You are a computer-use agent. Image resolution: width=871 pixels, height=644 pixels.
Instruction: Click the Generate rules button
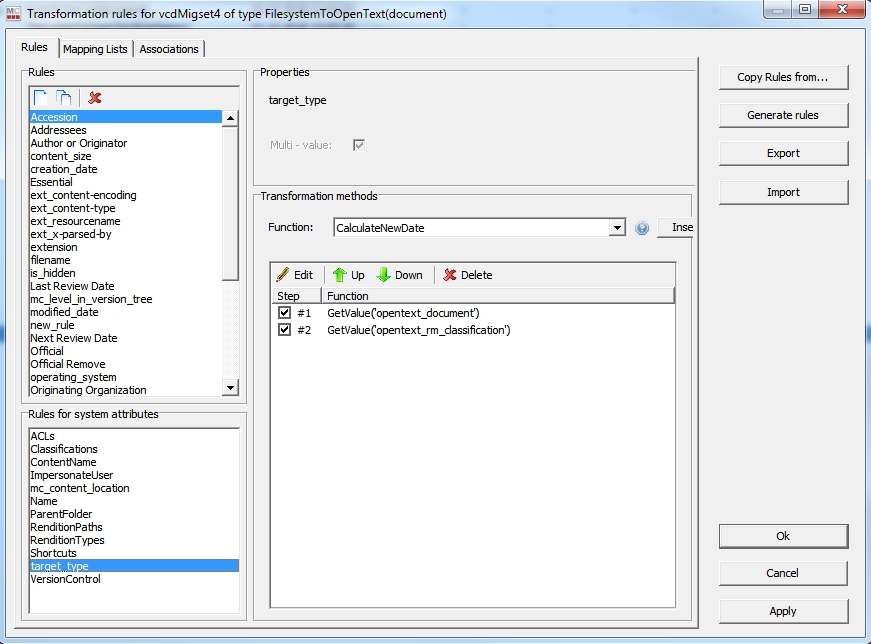point(783,115)
